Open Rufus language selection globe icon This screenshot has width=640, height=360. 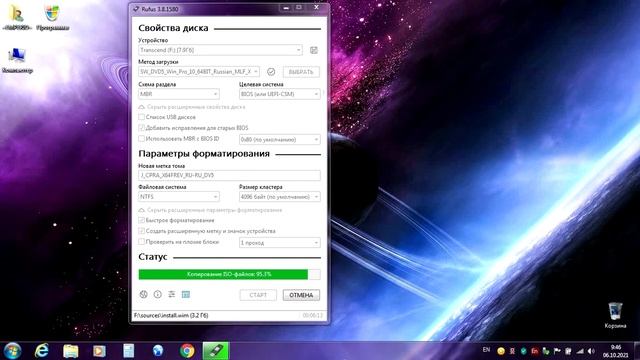(143, 294)
